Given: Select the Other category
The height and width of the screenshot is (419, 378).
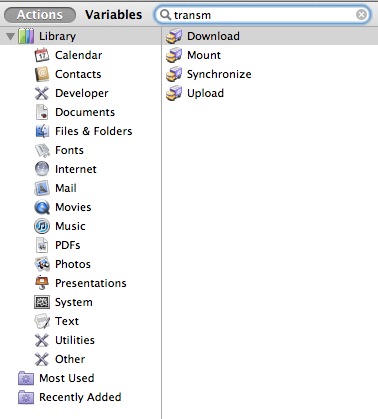Looking at the screenshot, I should point(70,359).
